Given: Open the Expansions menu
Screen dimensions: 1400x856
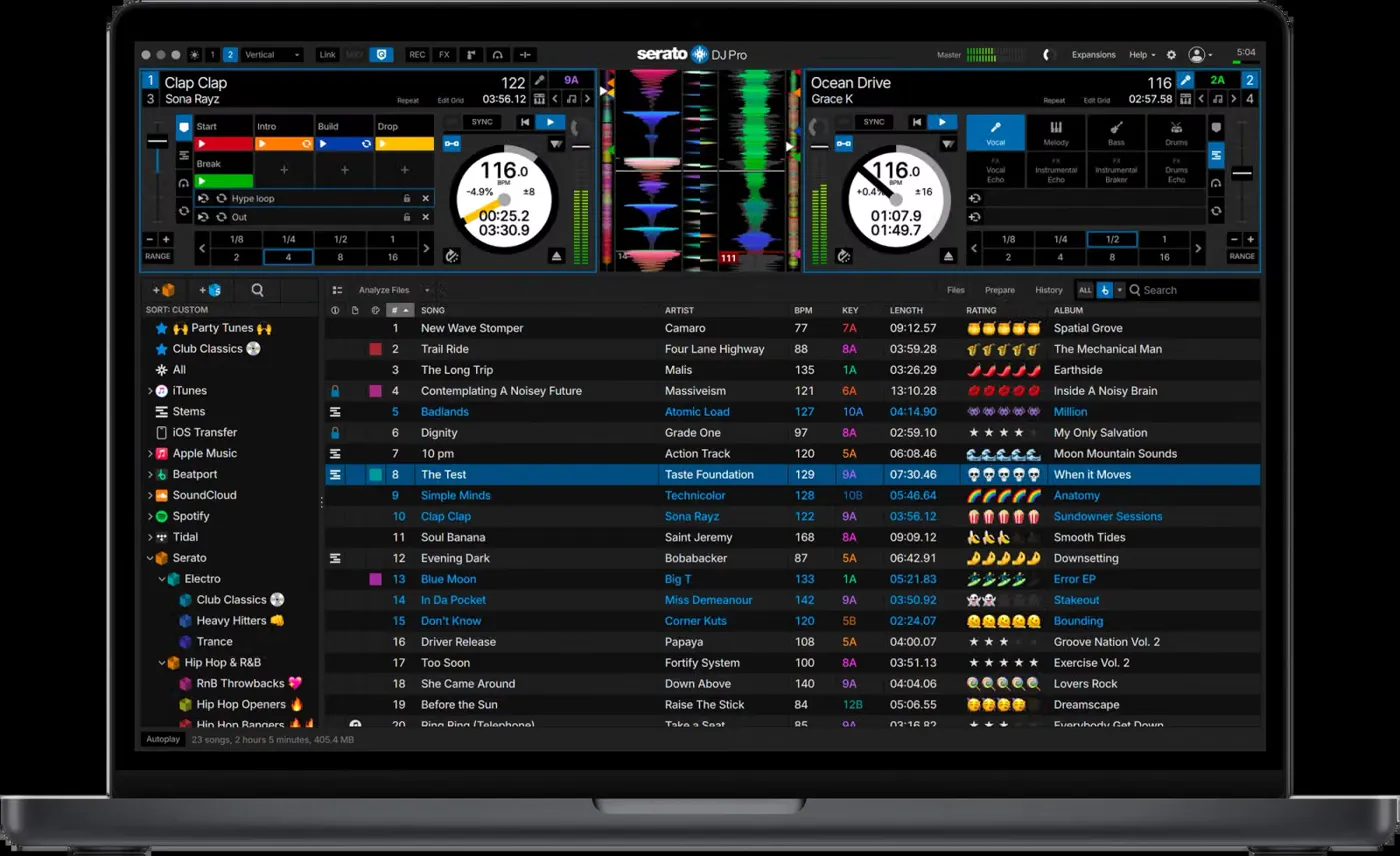Looking at the screenshot, I should tap(1094, 55).
